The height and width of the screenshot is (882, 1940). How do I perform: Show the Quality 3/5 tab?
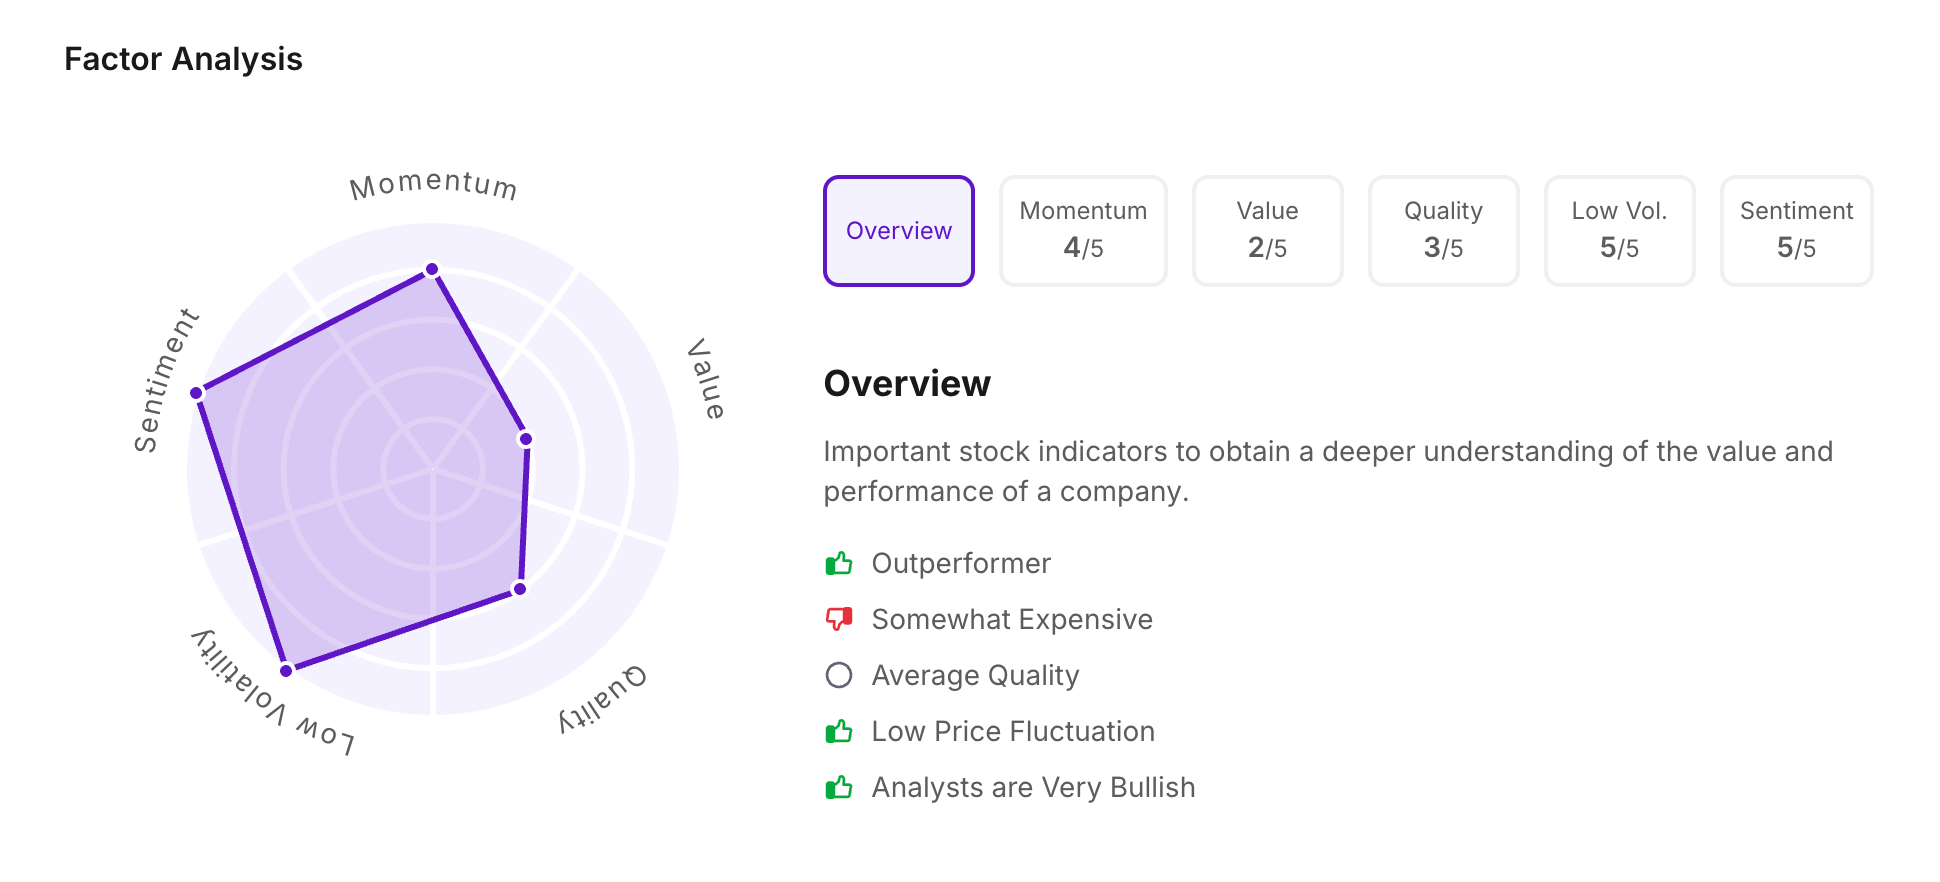click(1443, 231)
